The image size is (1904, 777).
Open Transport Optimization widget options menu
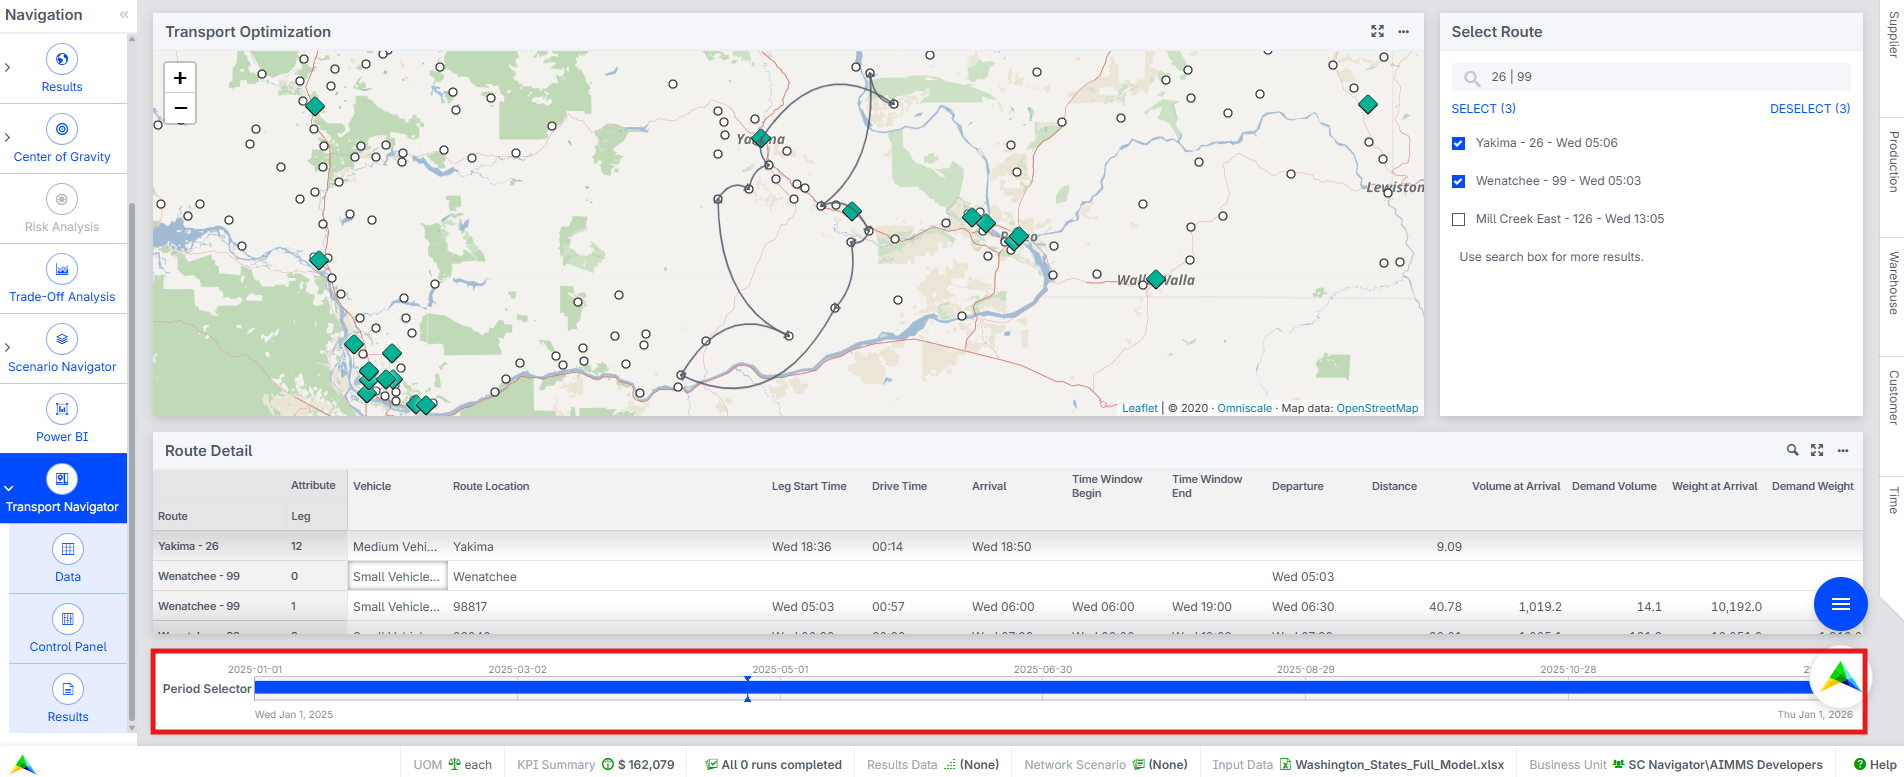pos(1403,32)
